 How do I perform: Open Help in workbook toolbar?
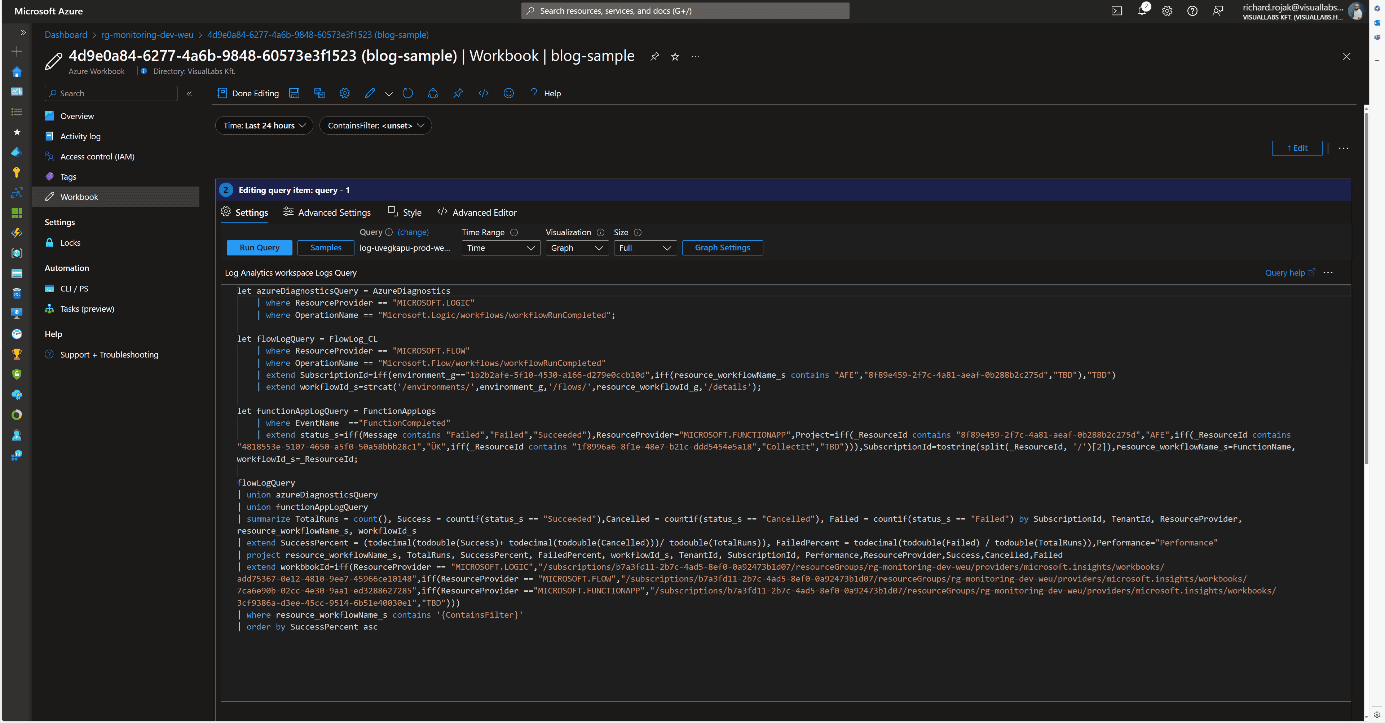tap(546, 93)
